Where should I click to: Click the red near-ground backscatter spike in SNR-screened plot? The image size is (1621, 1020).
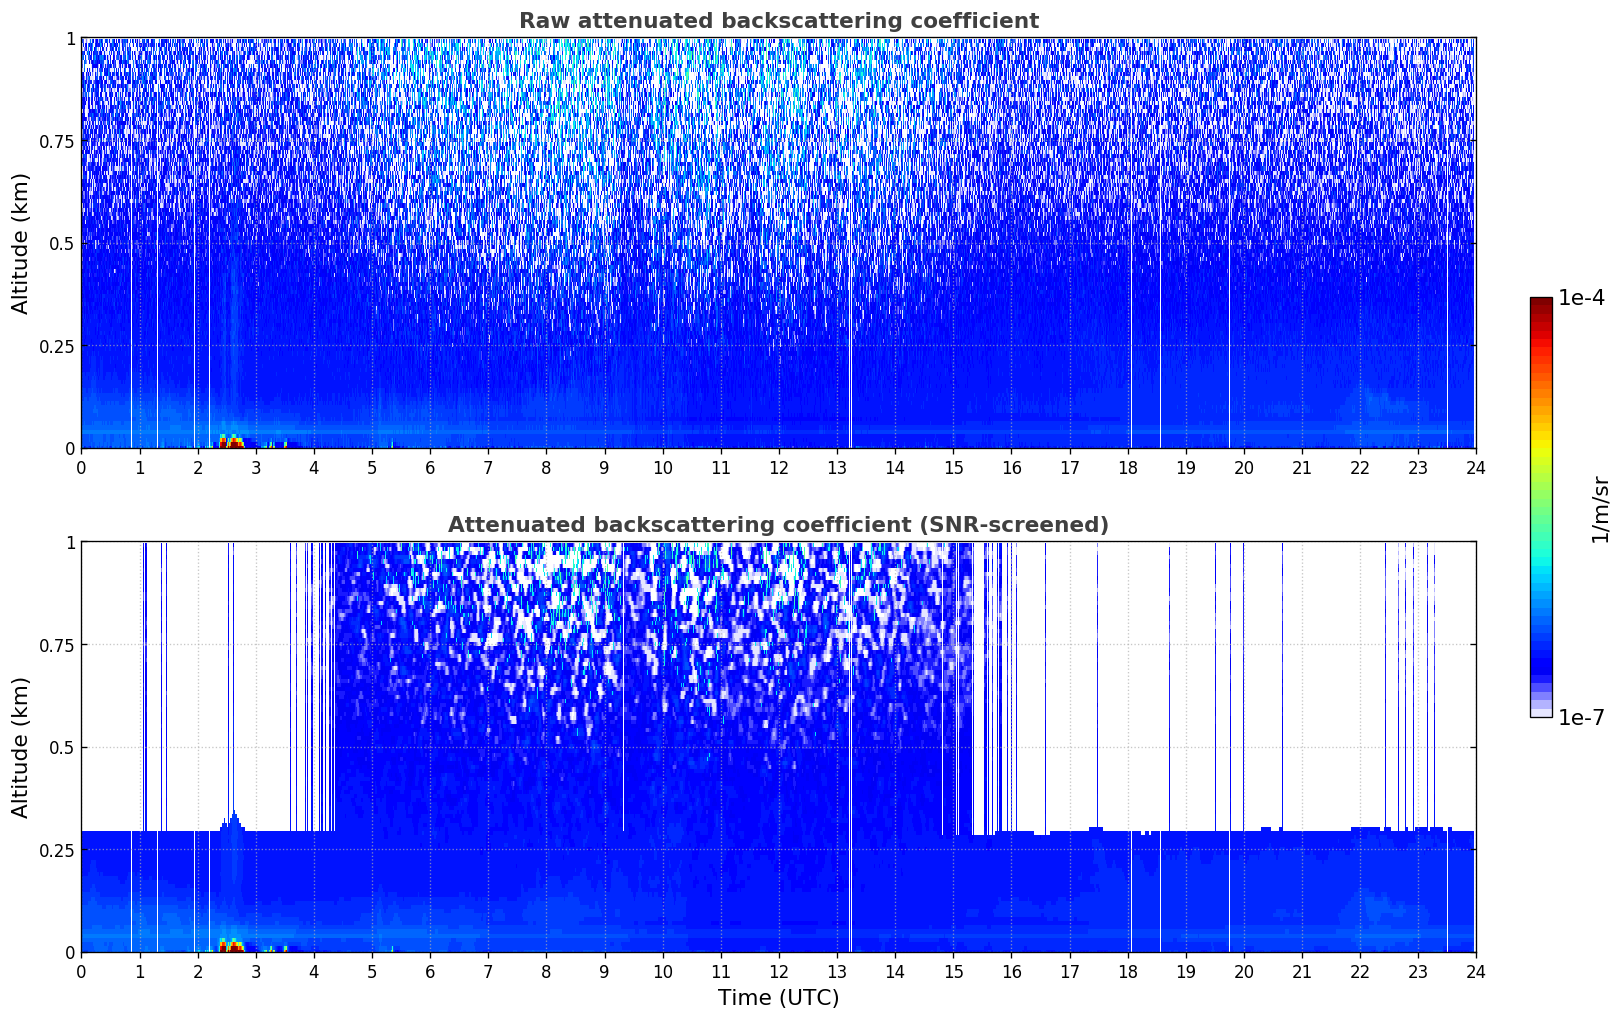[231, 945]
